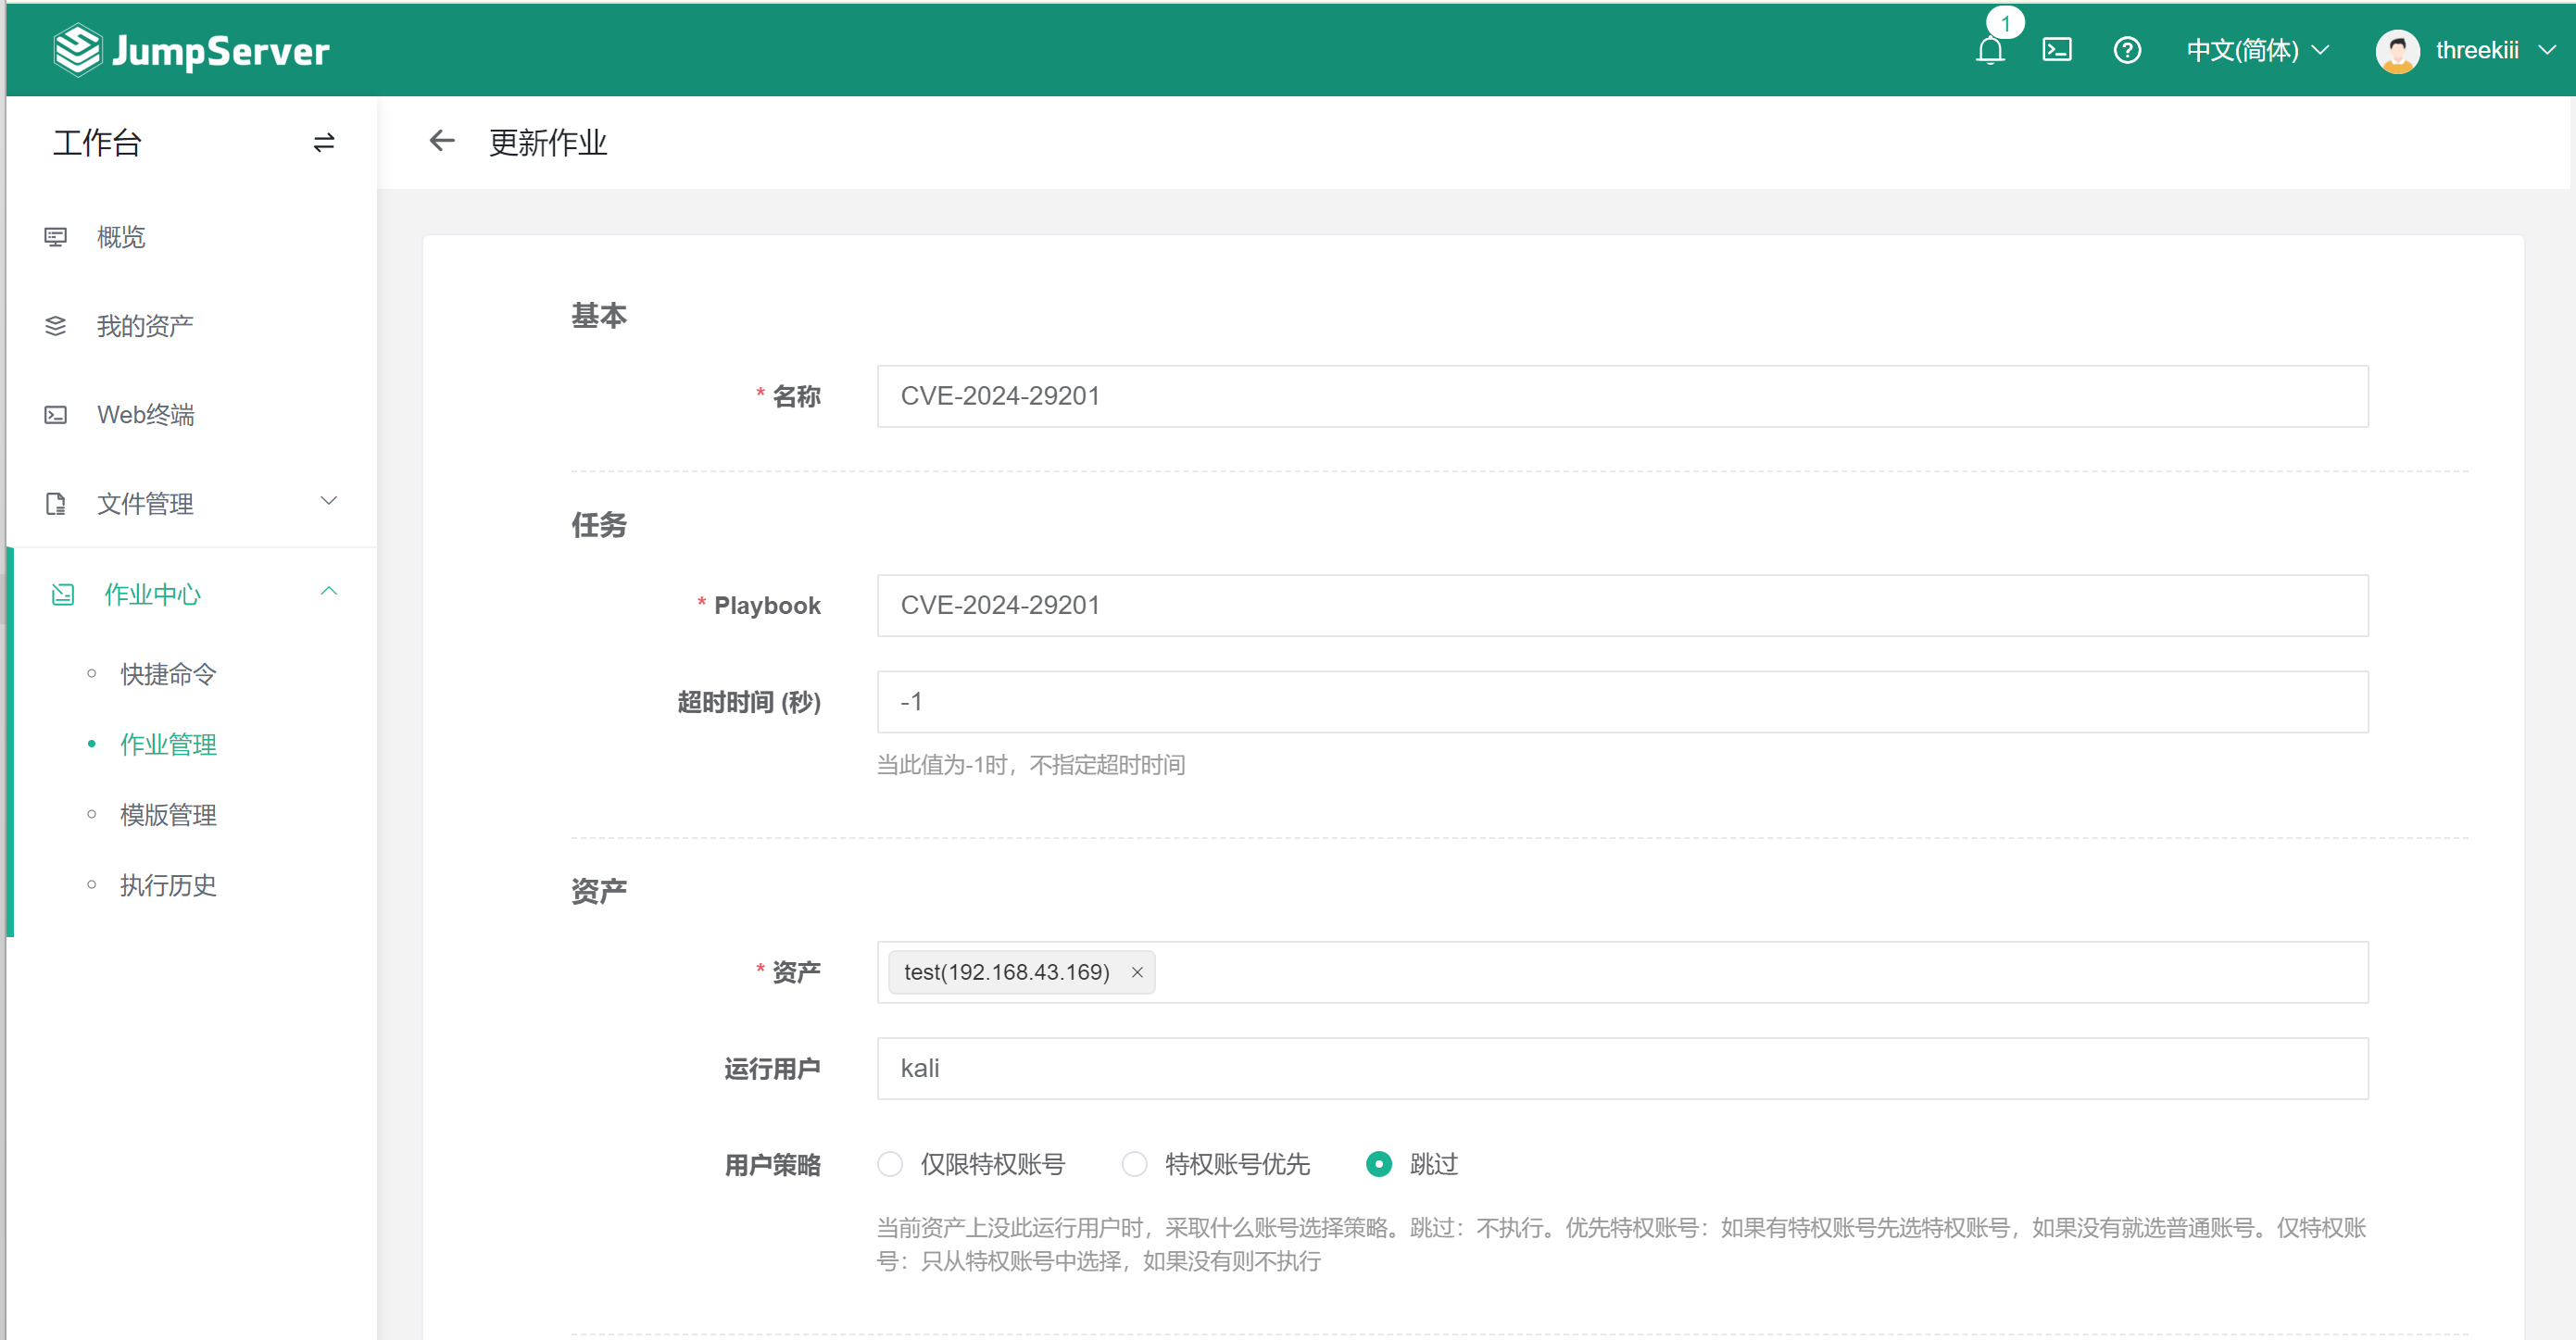Open 执行历史 in sidebar
This screenshot has width=2576, height=1340.
point(168,885)
